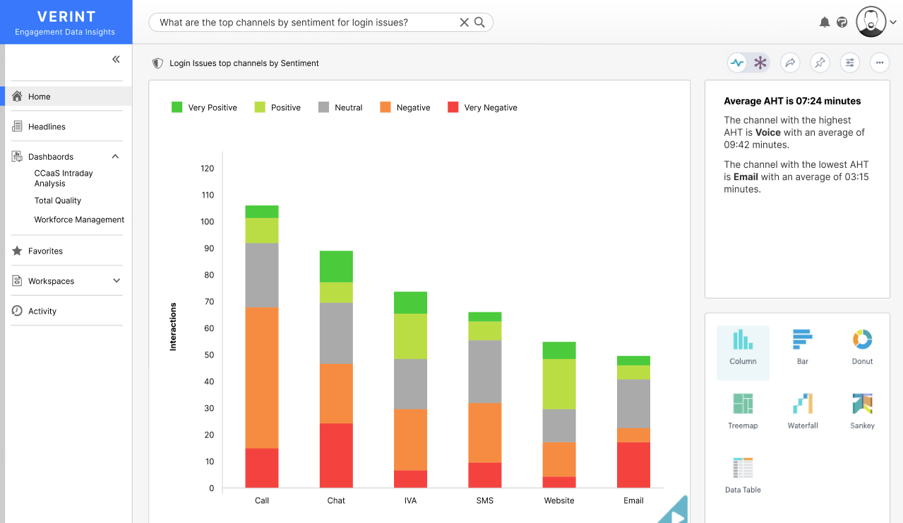Image resolution: width=903 pixels, height=523 pixels.
Task: Click the share arrow icon
Action: coord(790,63)
